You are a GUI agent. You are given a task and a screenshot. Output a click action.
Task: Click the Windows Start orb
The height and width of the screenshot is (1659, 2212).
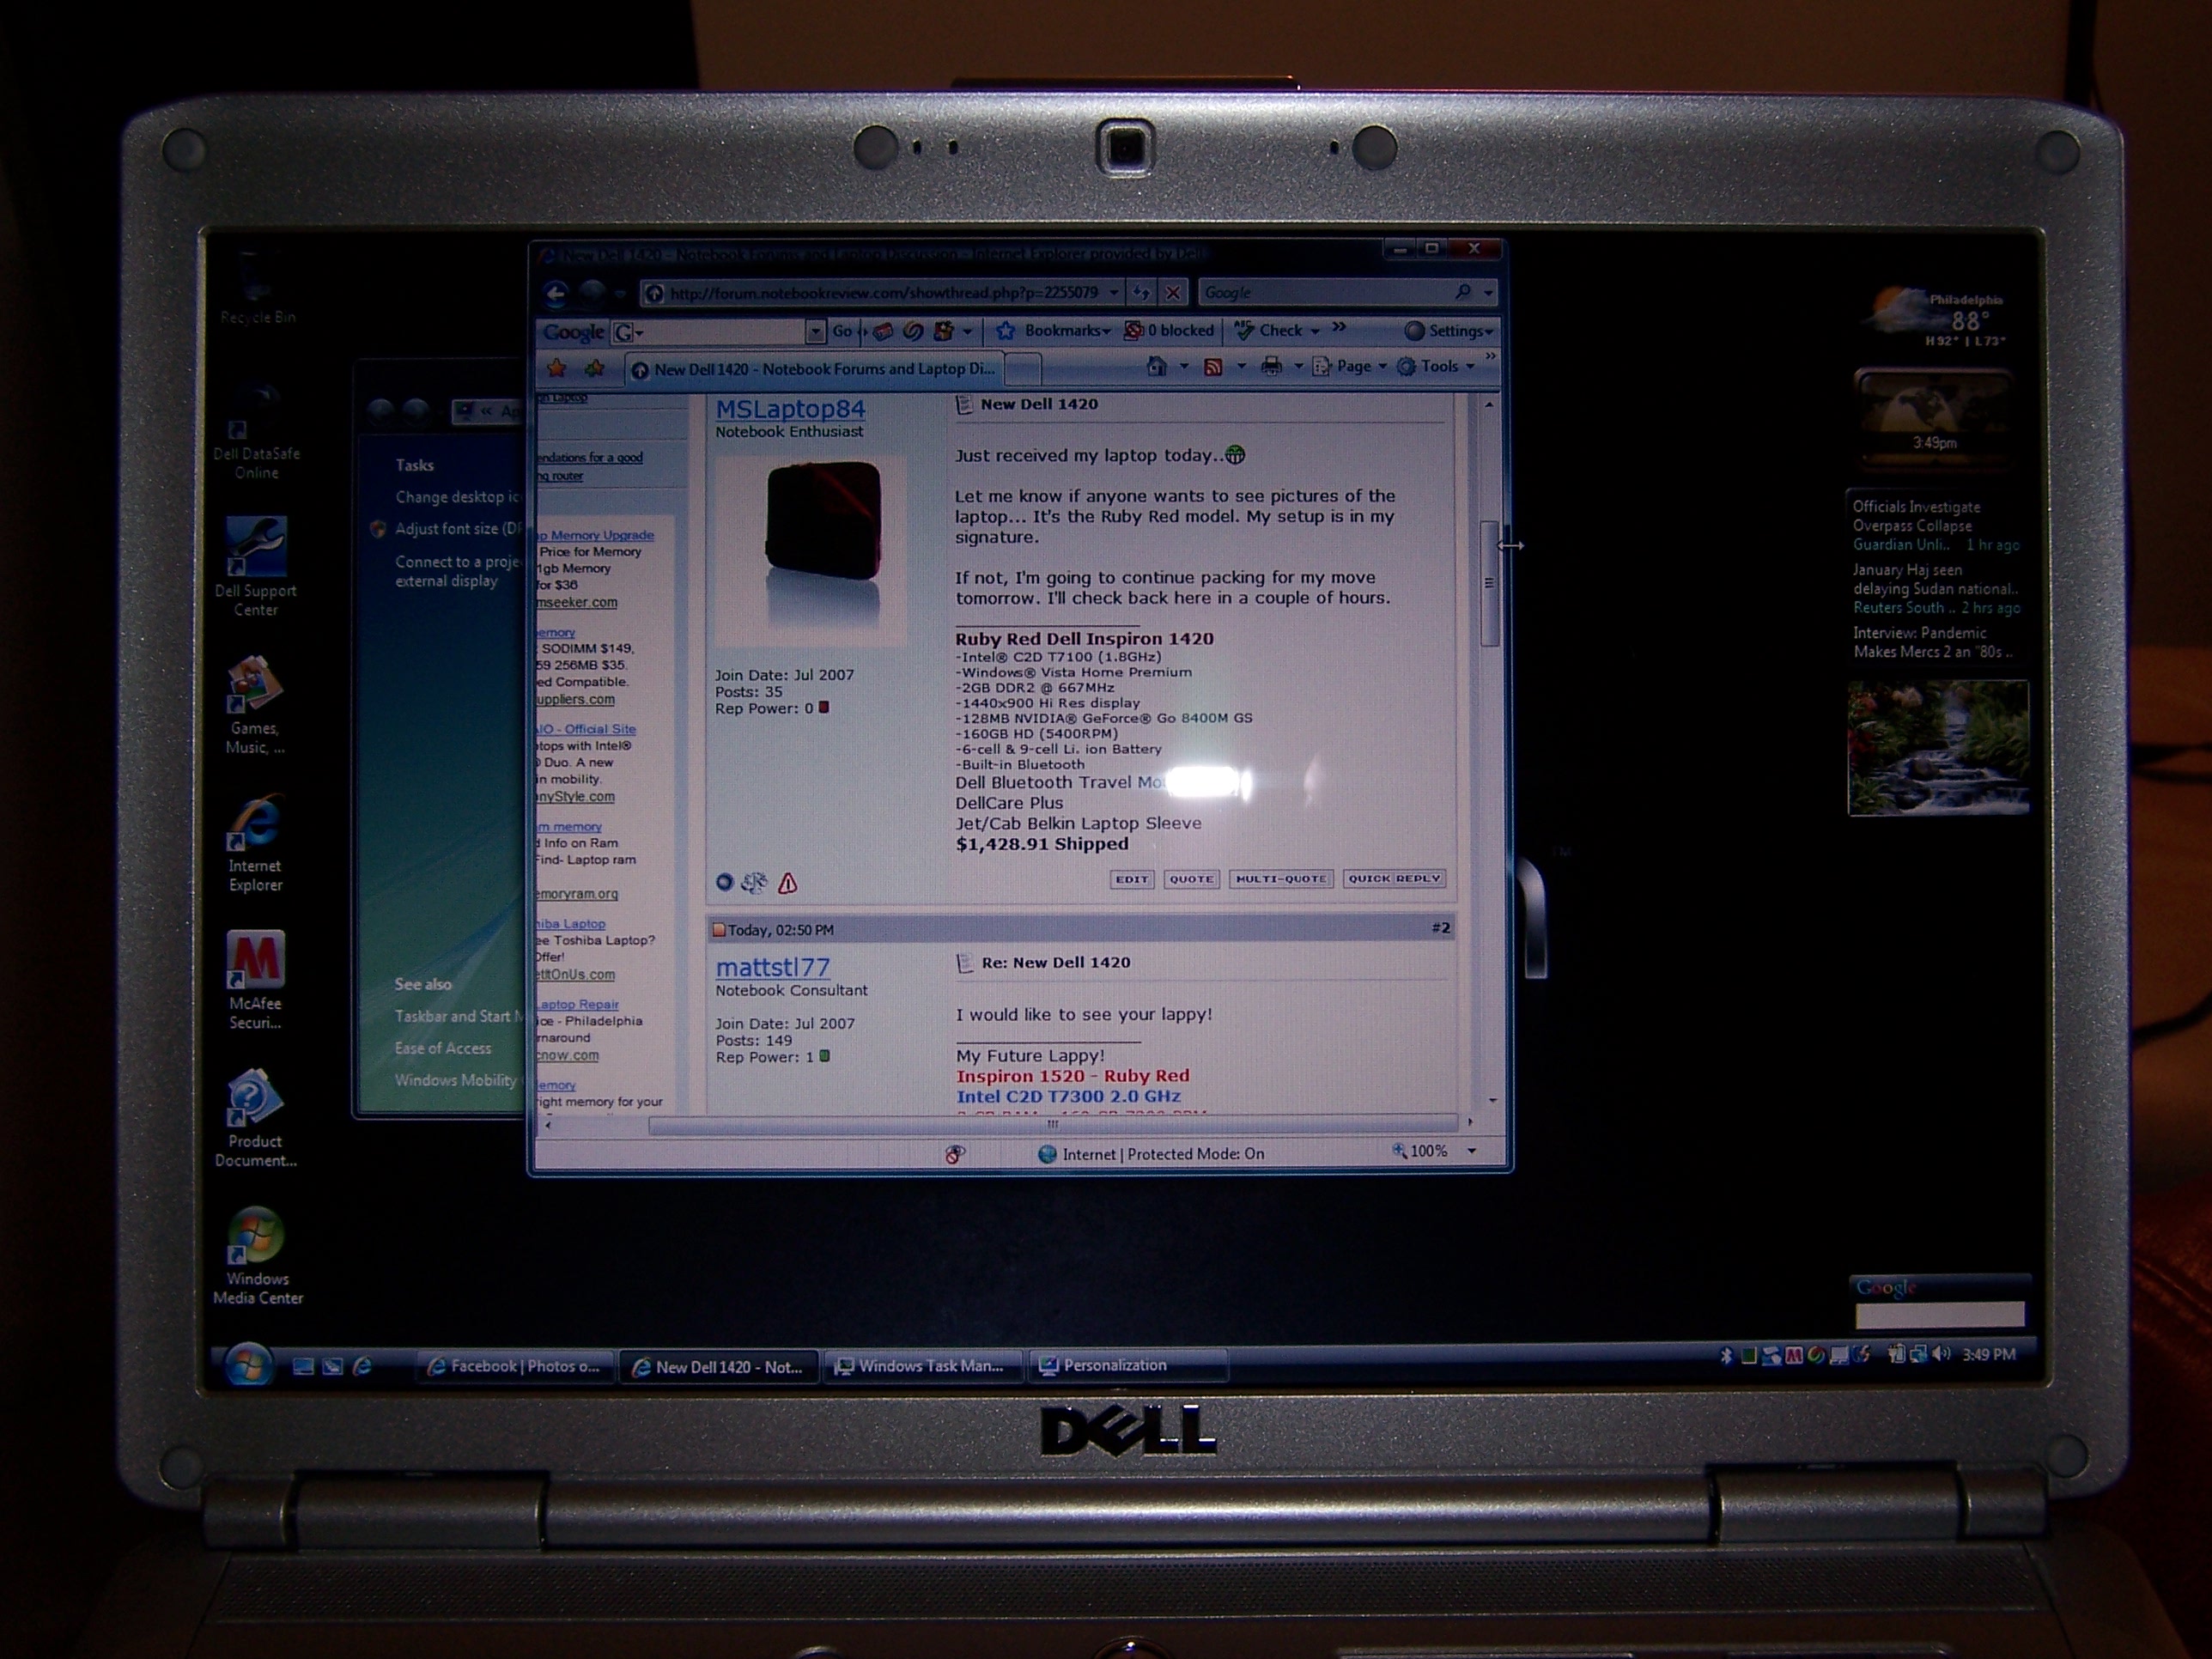point(247,1365)
